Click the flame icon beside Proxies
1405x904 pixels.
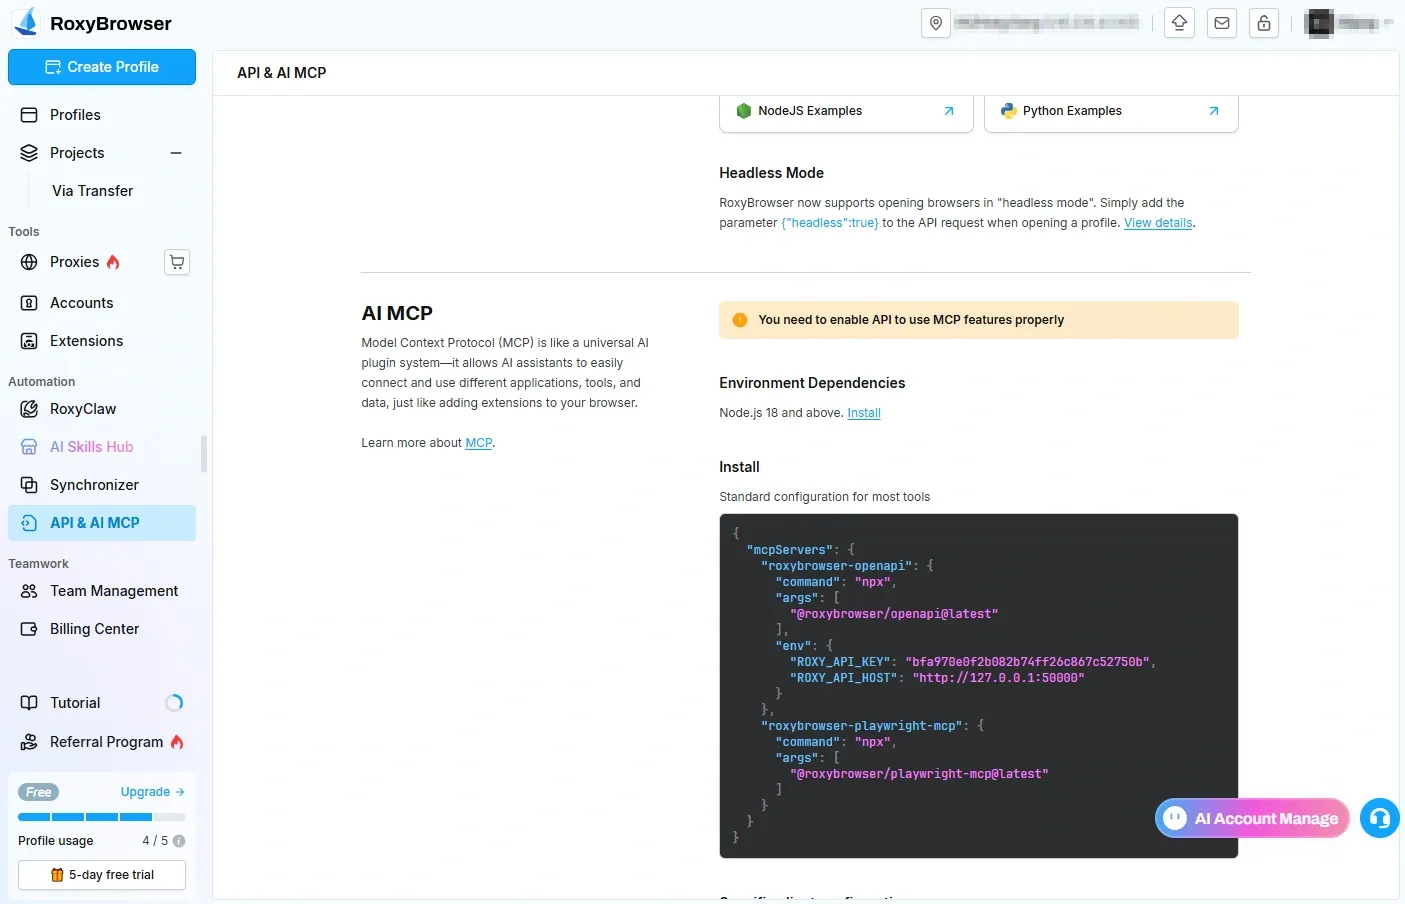pos(113,262)
